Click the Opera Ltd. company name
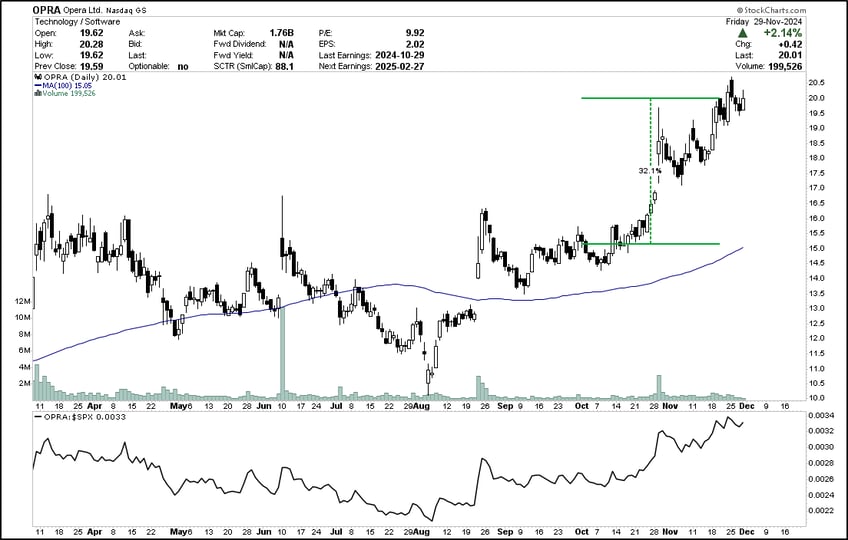The height and width of the screenshot is (540, 848). pos(85,10)
